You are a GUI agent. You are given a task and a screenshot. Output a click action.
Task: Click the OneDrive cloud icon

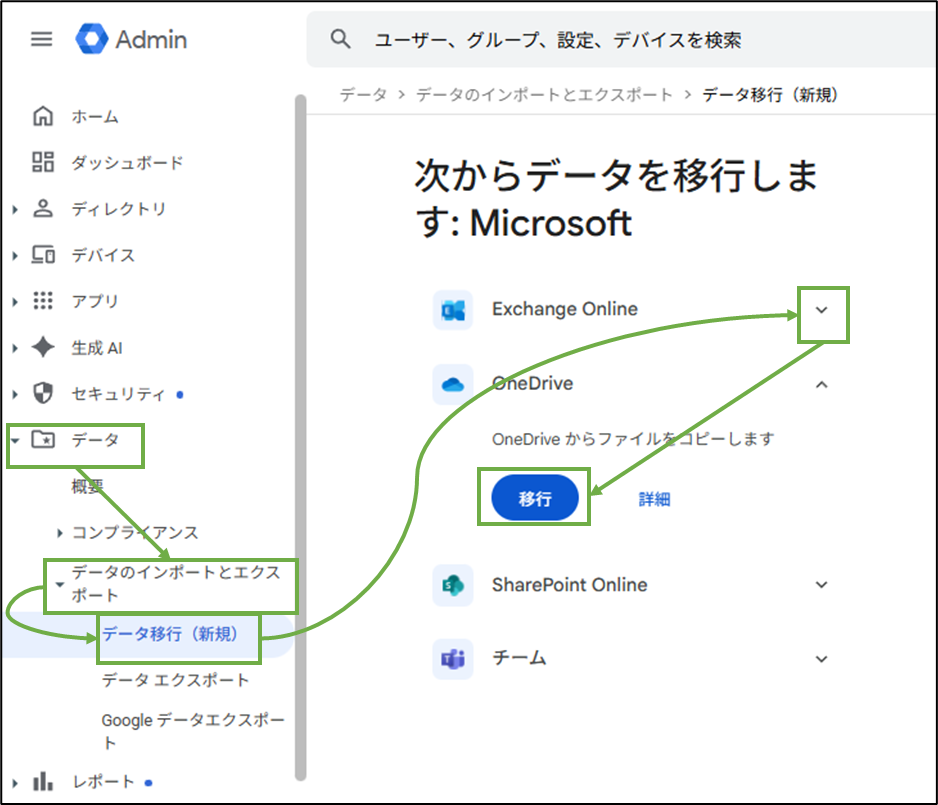(x=453, y=384)
